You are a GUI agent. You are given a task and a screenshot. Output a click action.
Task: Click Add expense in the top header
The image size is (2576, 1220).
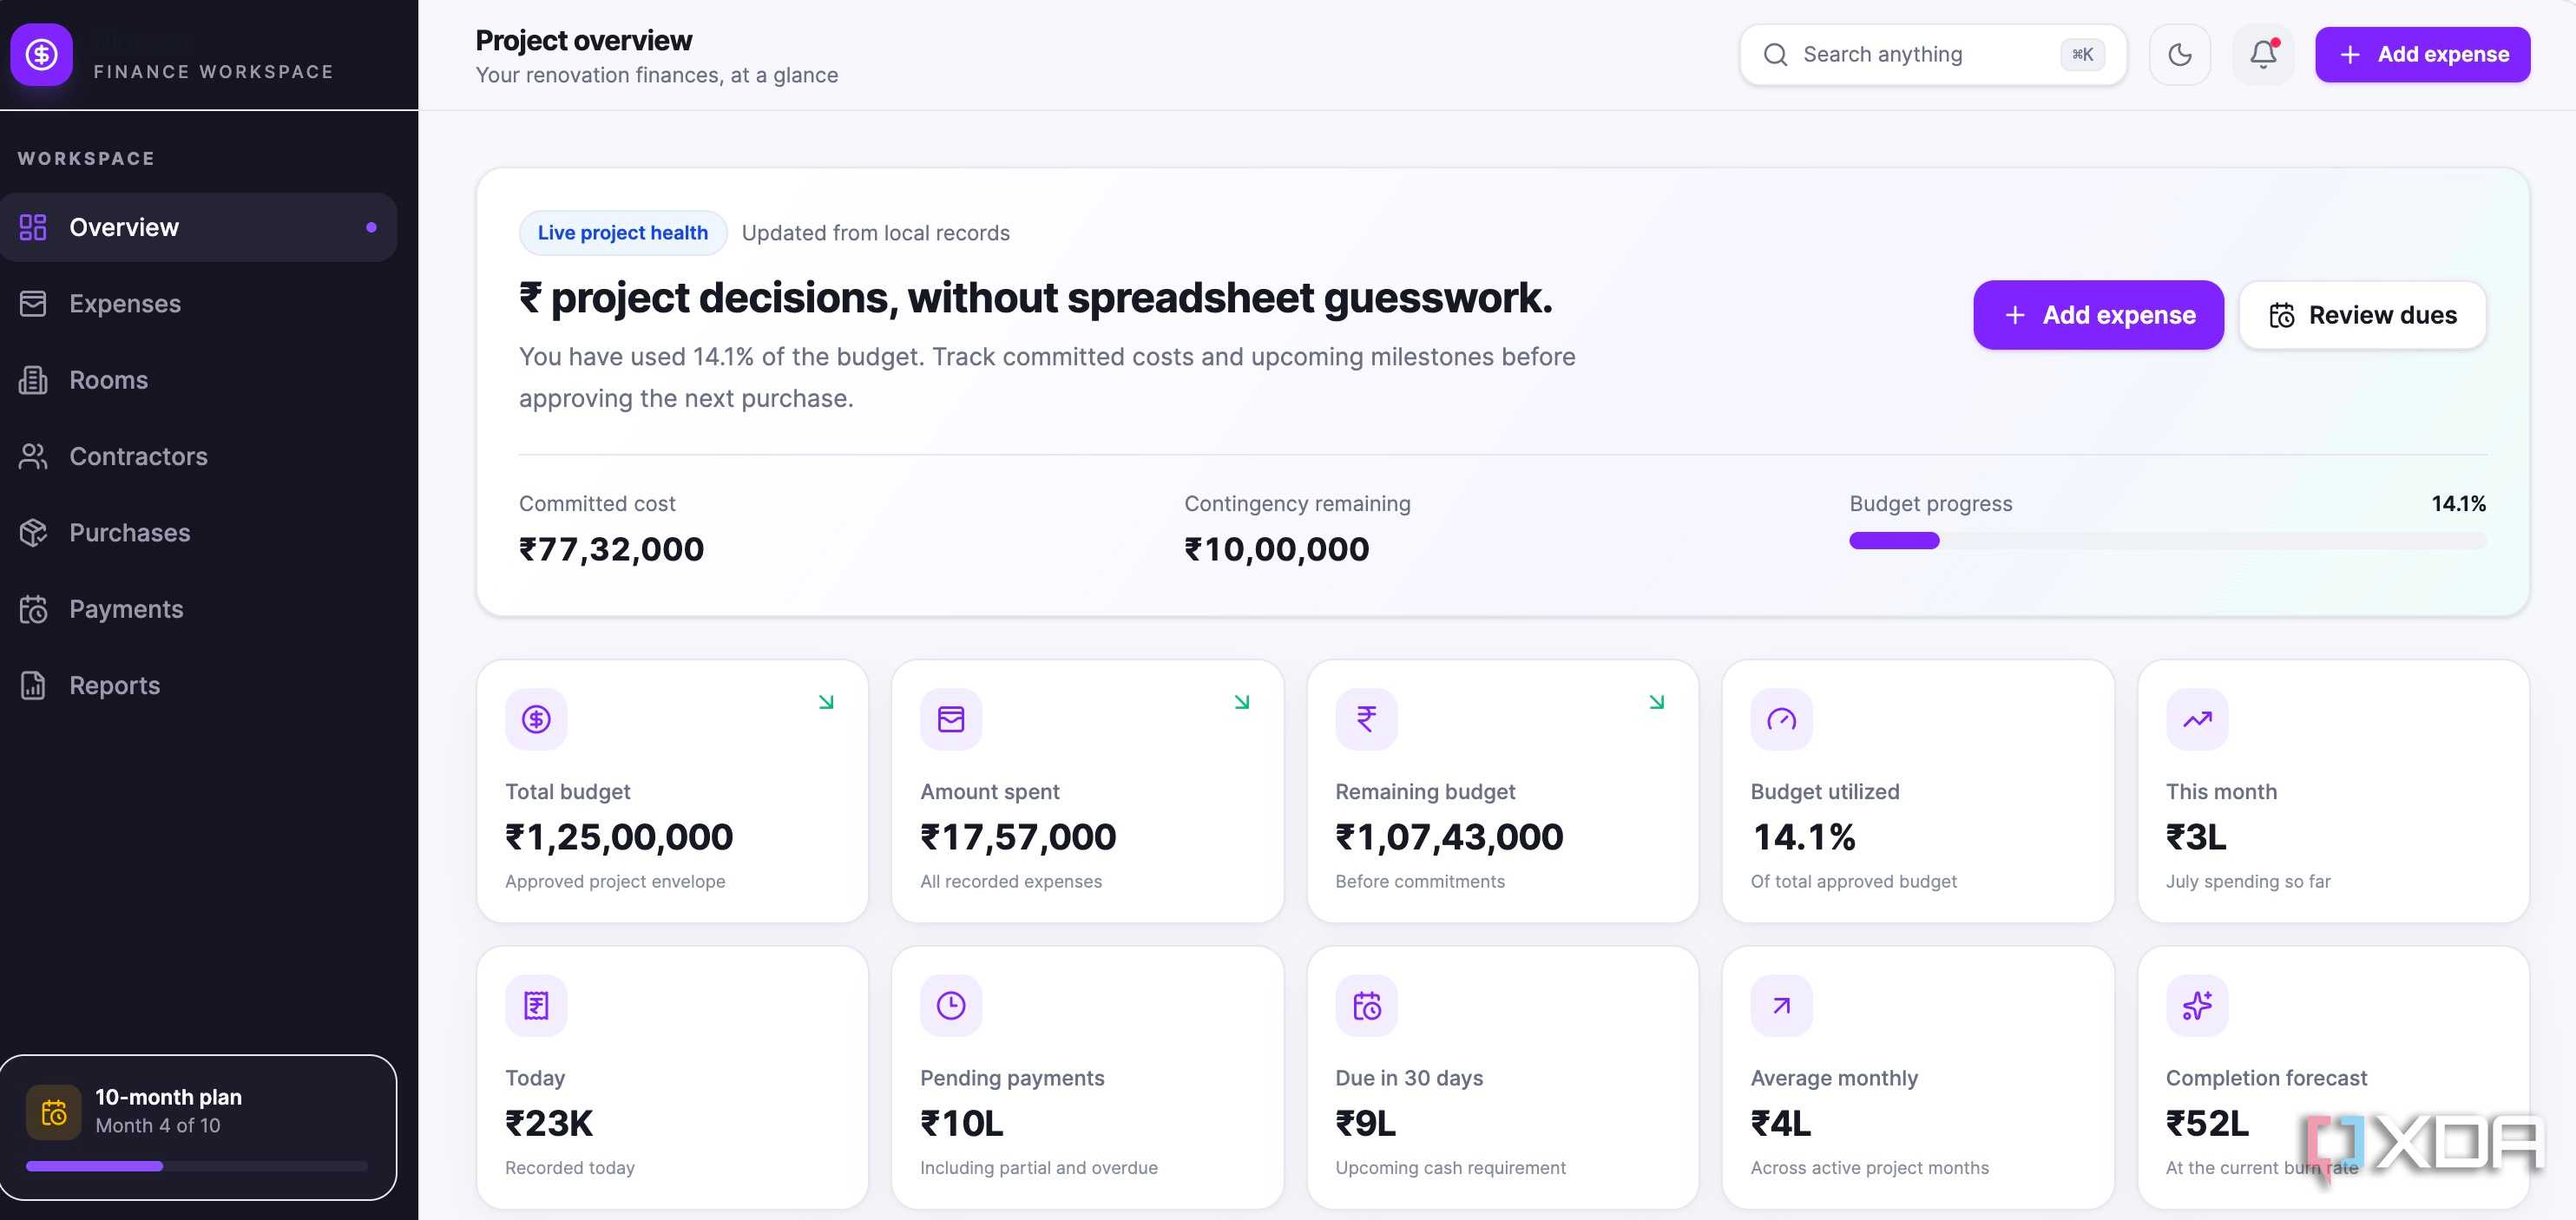point(2422,54)
